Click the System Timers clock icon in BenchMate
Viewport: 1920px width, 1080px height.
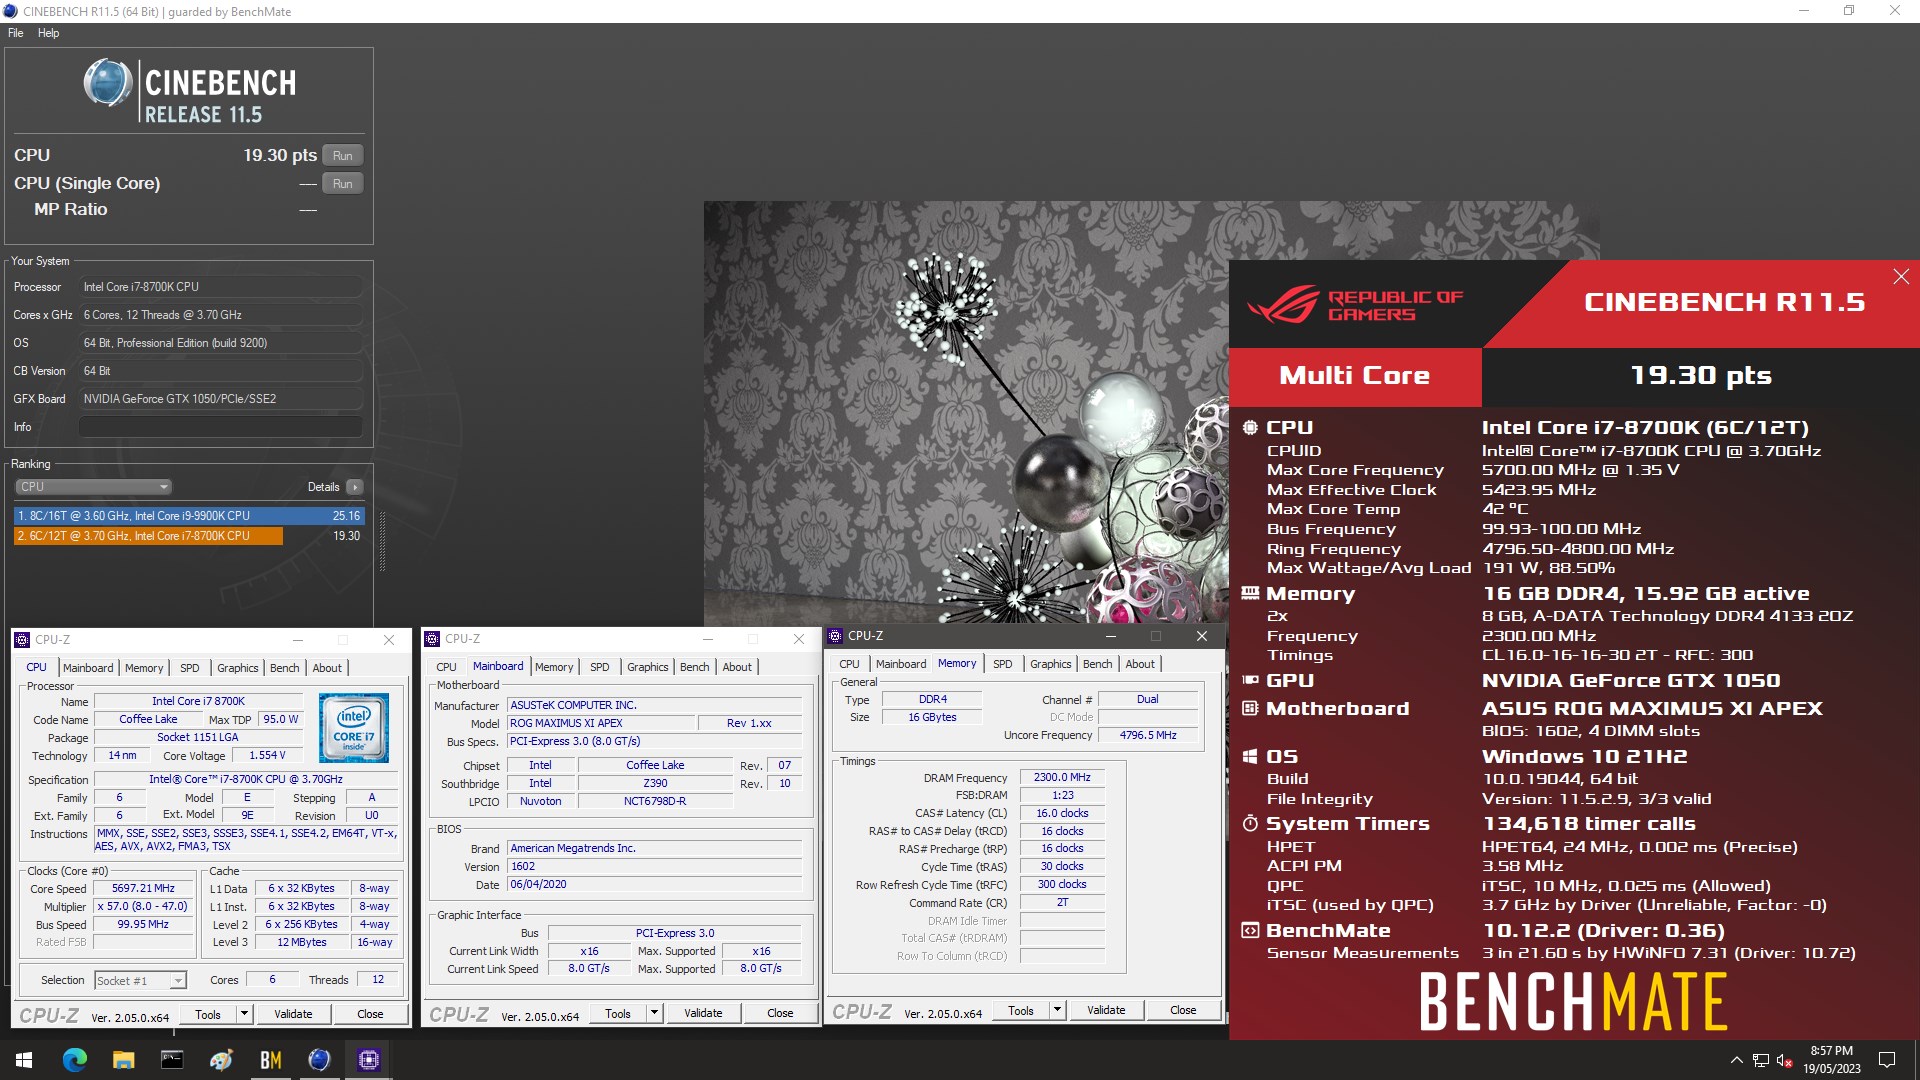1250,824
